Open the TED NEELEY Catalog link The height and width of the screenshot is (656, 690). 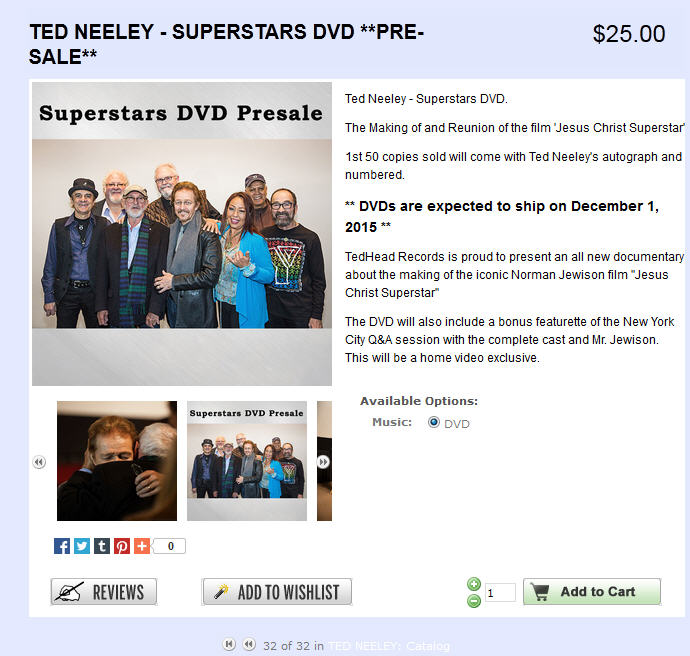[389, 646]
